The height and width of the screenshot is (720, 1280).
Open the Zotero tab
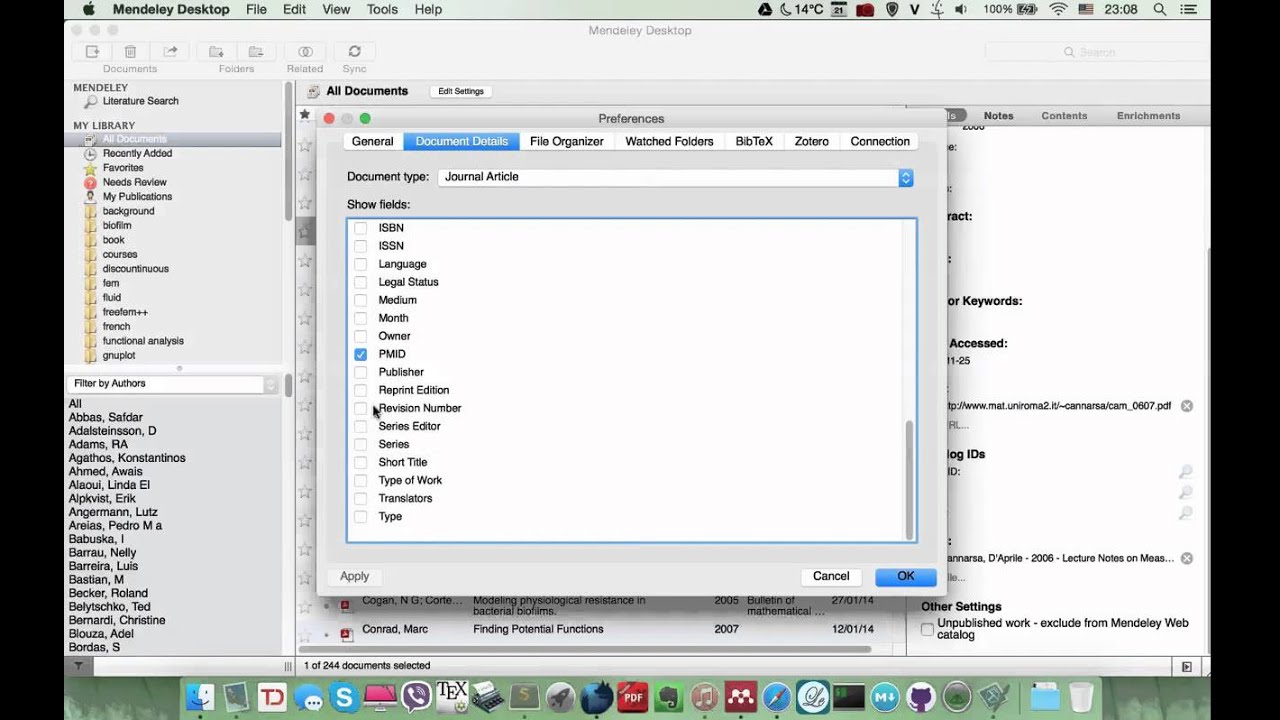pyautogui.click(x=811, y=142)
